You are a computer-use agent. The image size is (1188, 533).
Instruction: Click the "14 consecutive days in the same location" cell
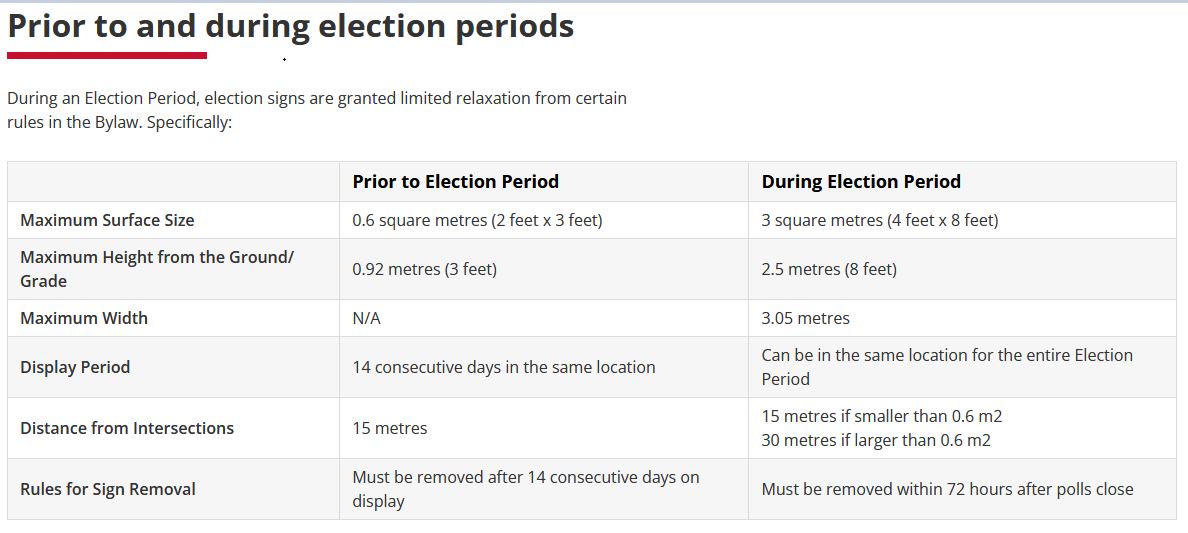503,367
